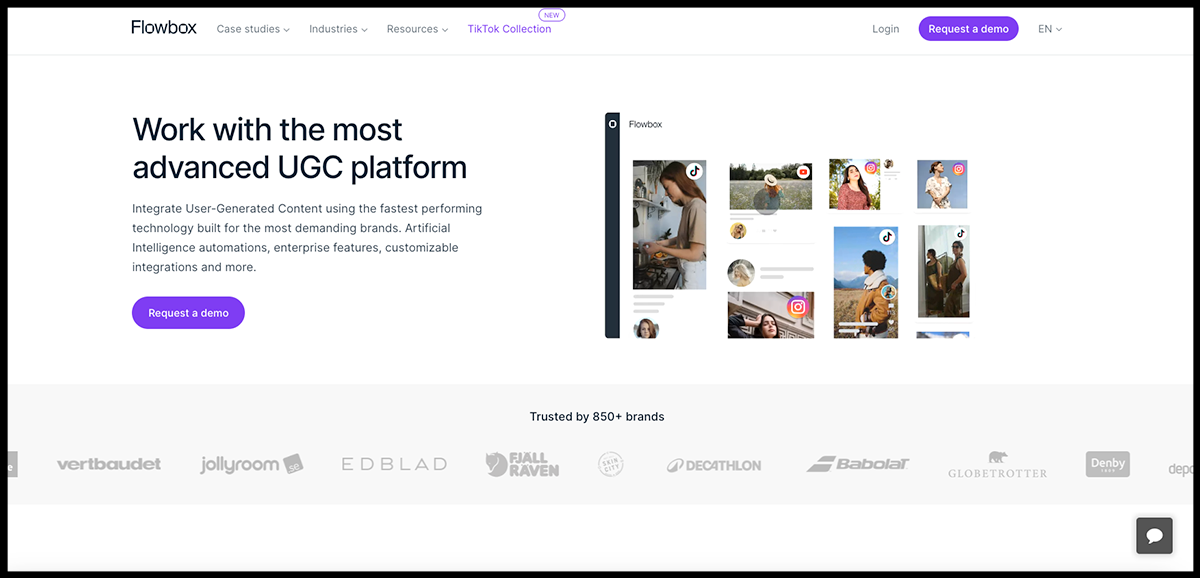This screenshot has width=1200, height=578.
Task: Expand the Industries dropdown menu
Action: pos(338,29)
